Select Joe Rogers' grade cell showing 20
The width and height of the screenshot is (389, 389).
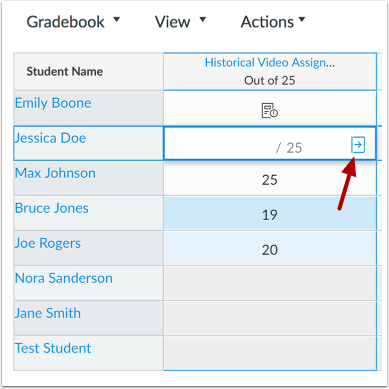270,248
